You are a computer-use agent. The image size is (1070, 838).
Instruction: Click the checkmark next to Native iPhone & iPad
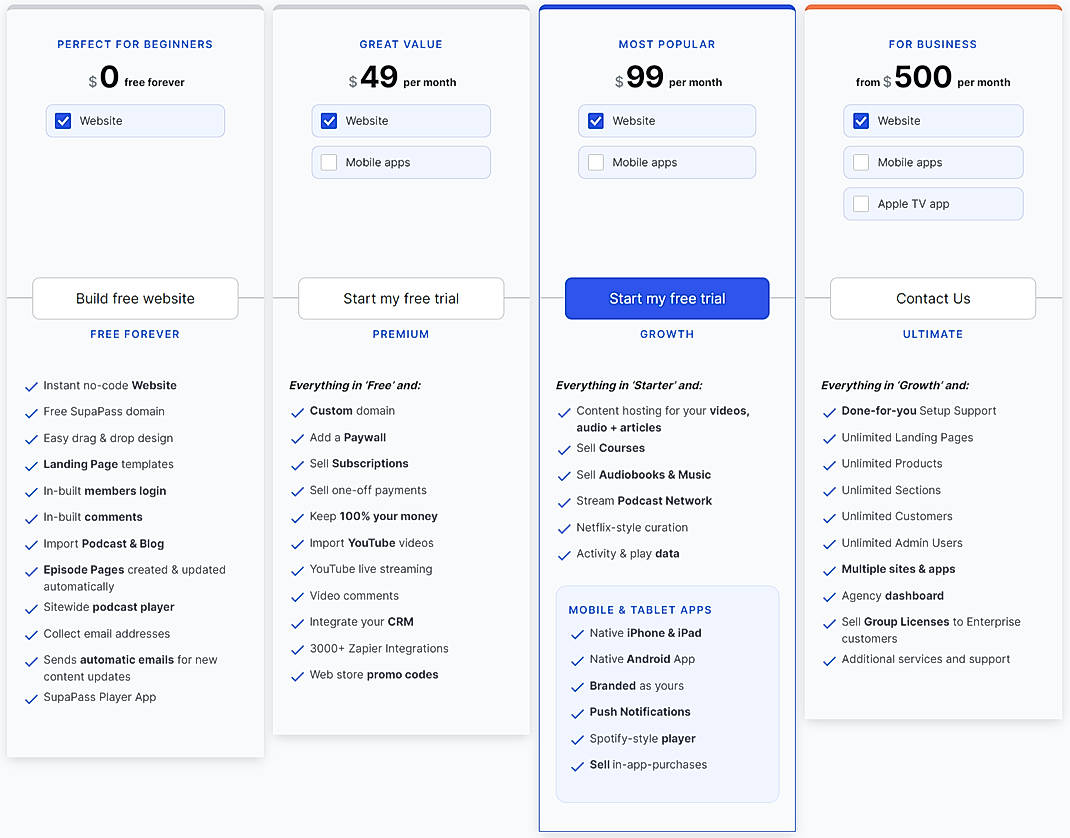click(577, 633)
